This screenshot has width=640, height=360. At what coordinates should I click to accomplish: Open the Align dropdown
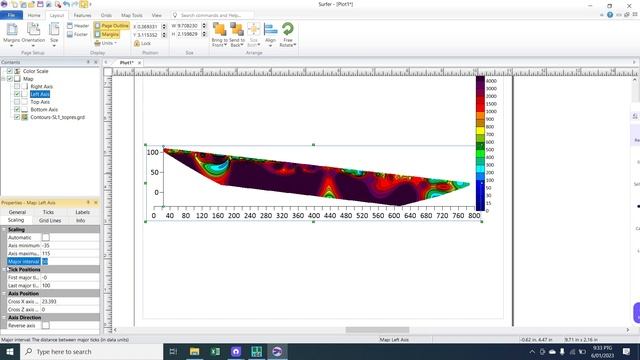tap(271, 34)
